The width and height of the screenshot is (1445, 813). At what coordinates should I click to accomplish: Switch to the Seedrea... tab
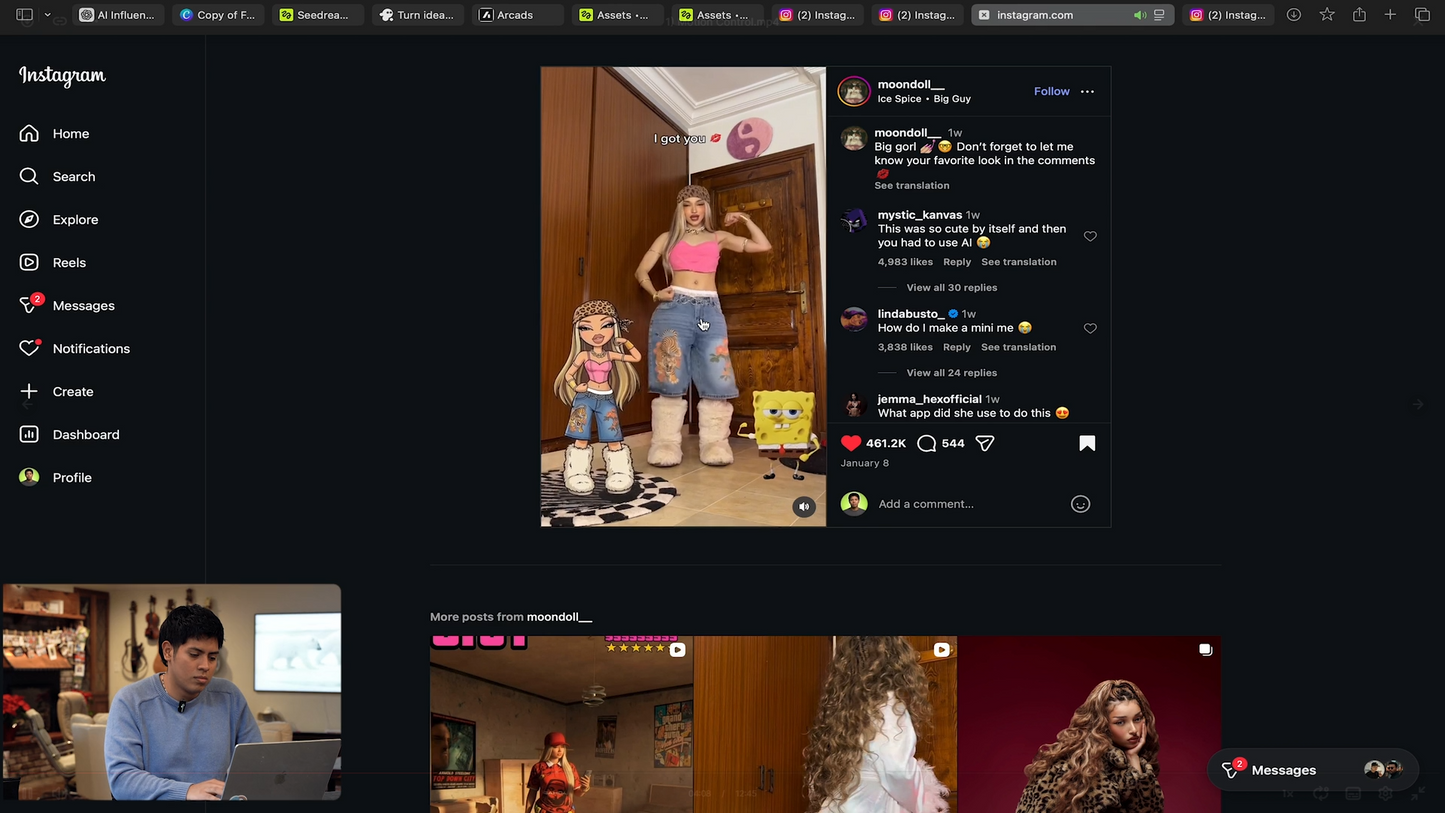pos(316,15)
